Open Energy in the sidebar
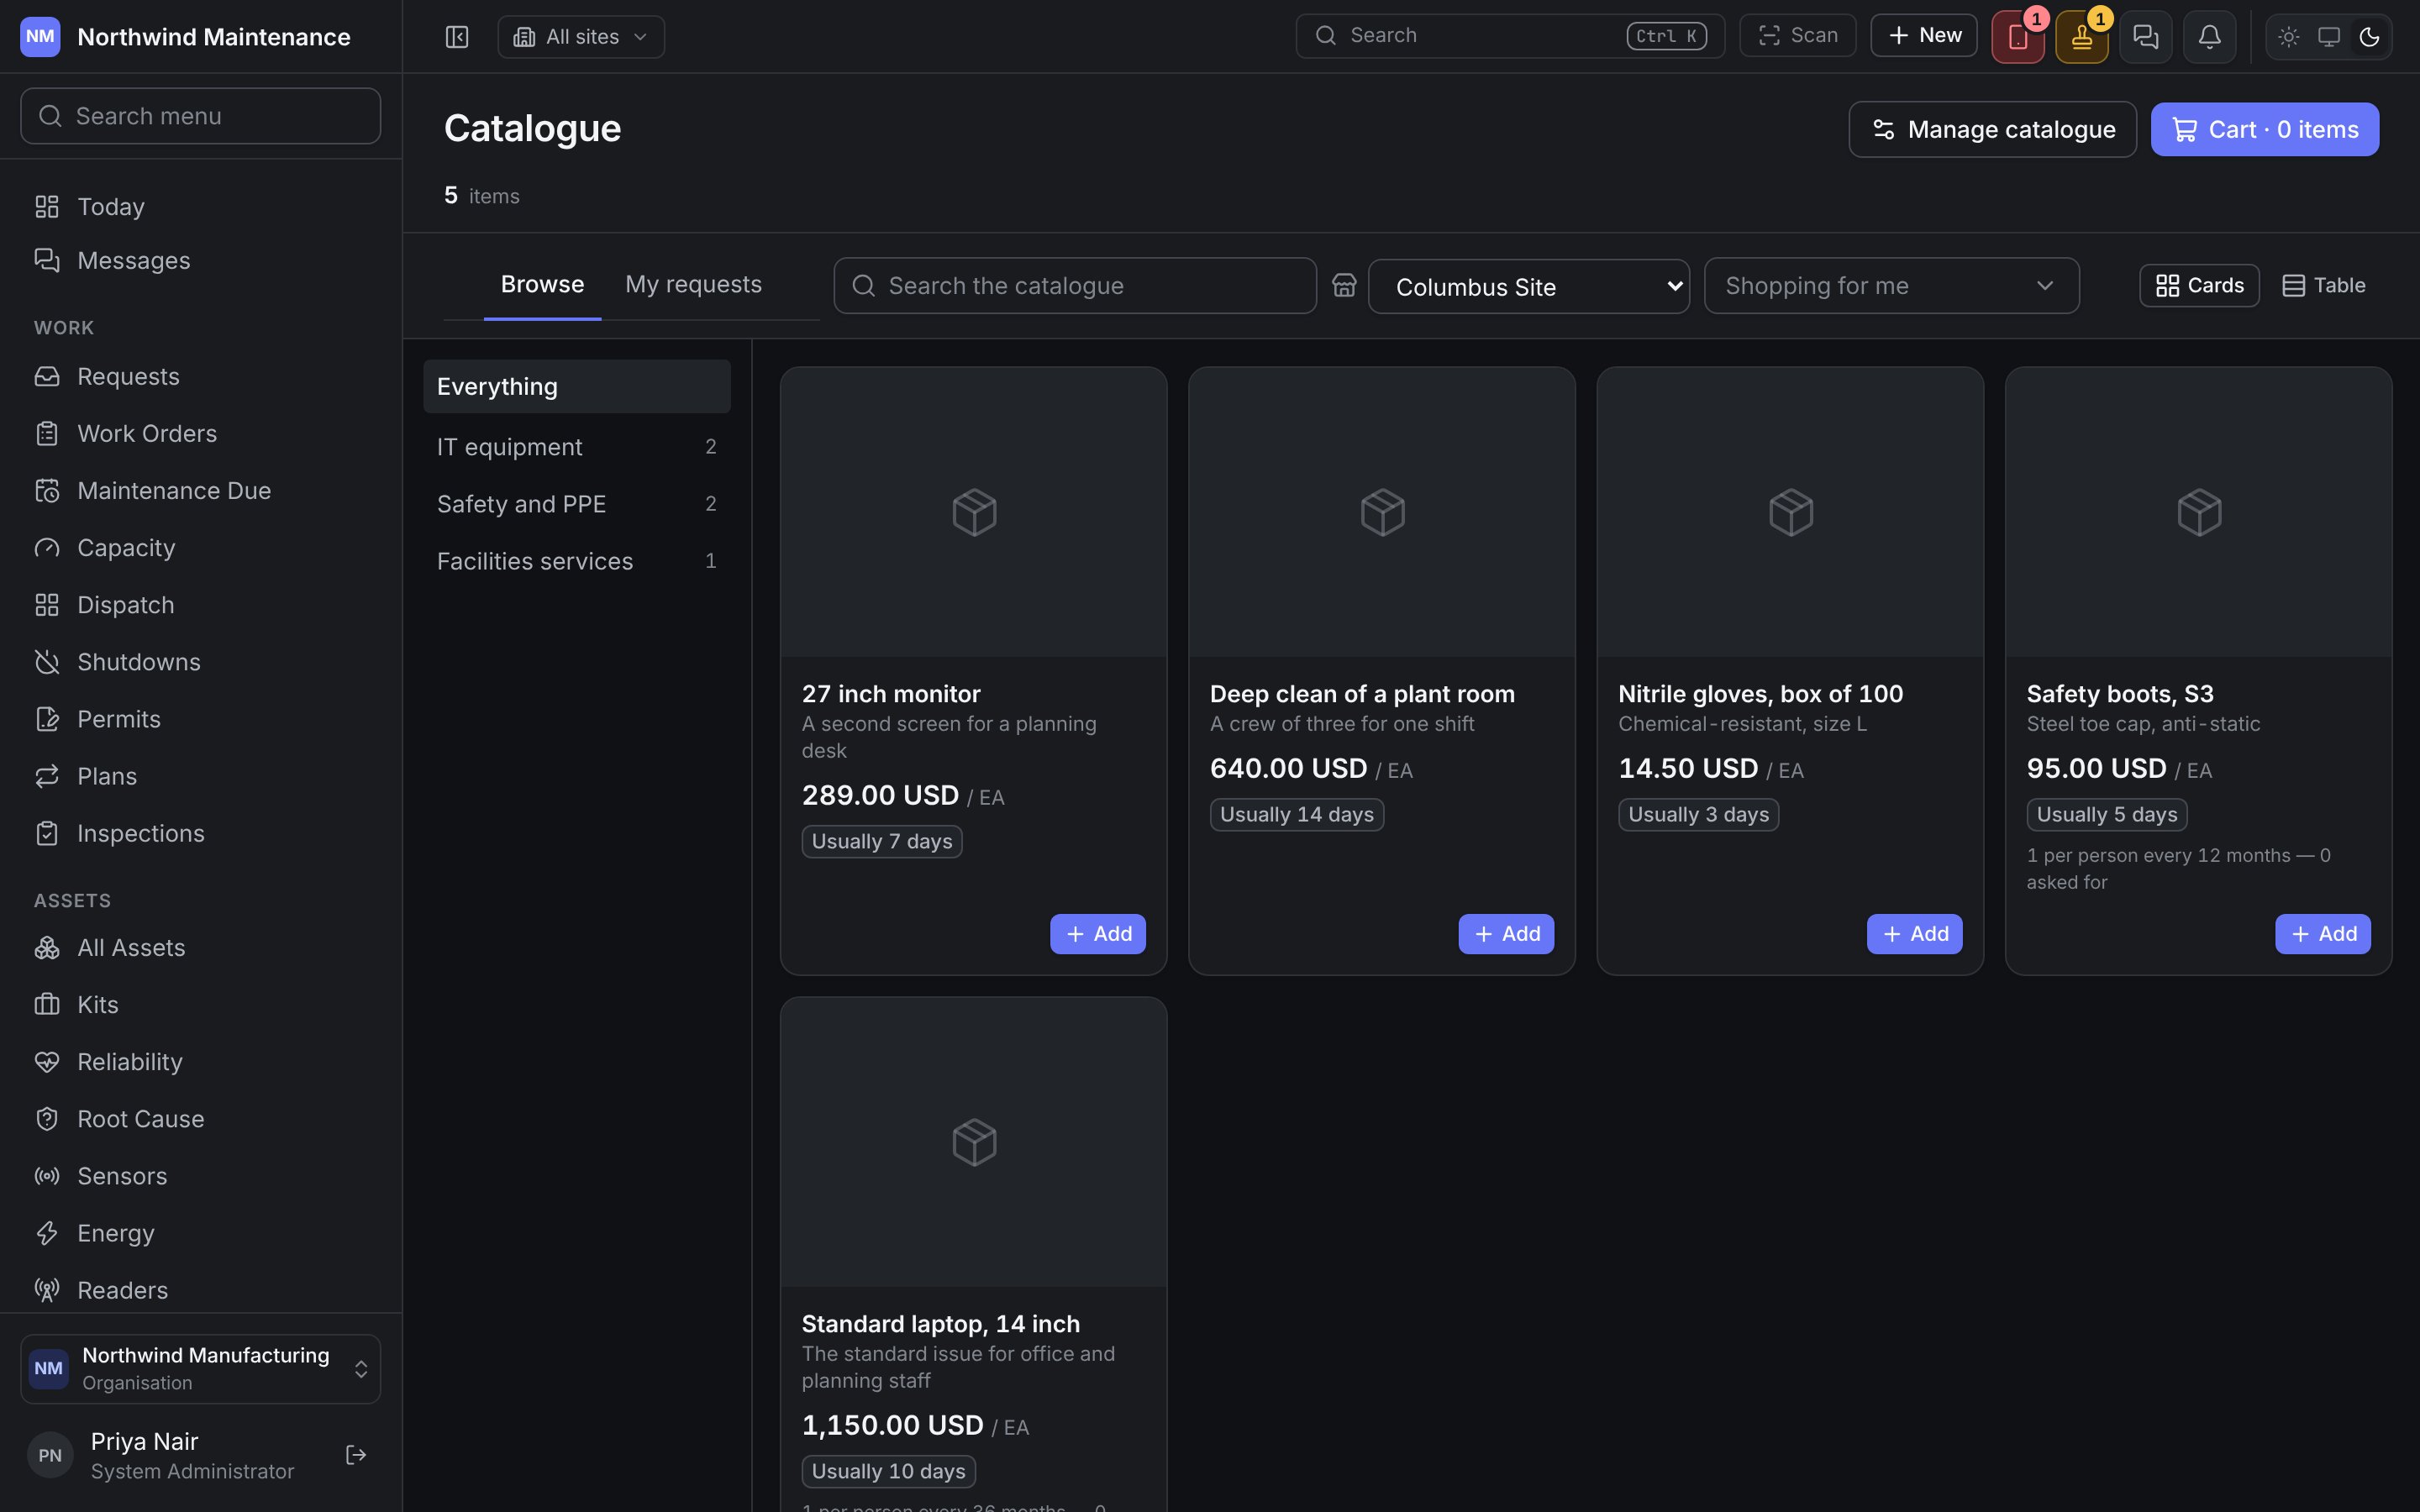Image resolution: width=2420 pixels, height=1512 pixels. tap(200, 1233)
